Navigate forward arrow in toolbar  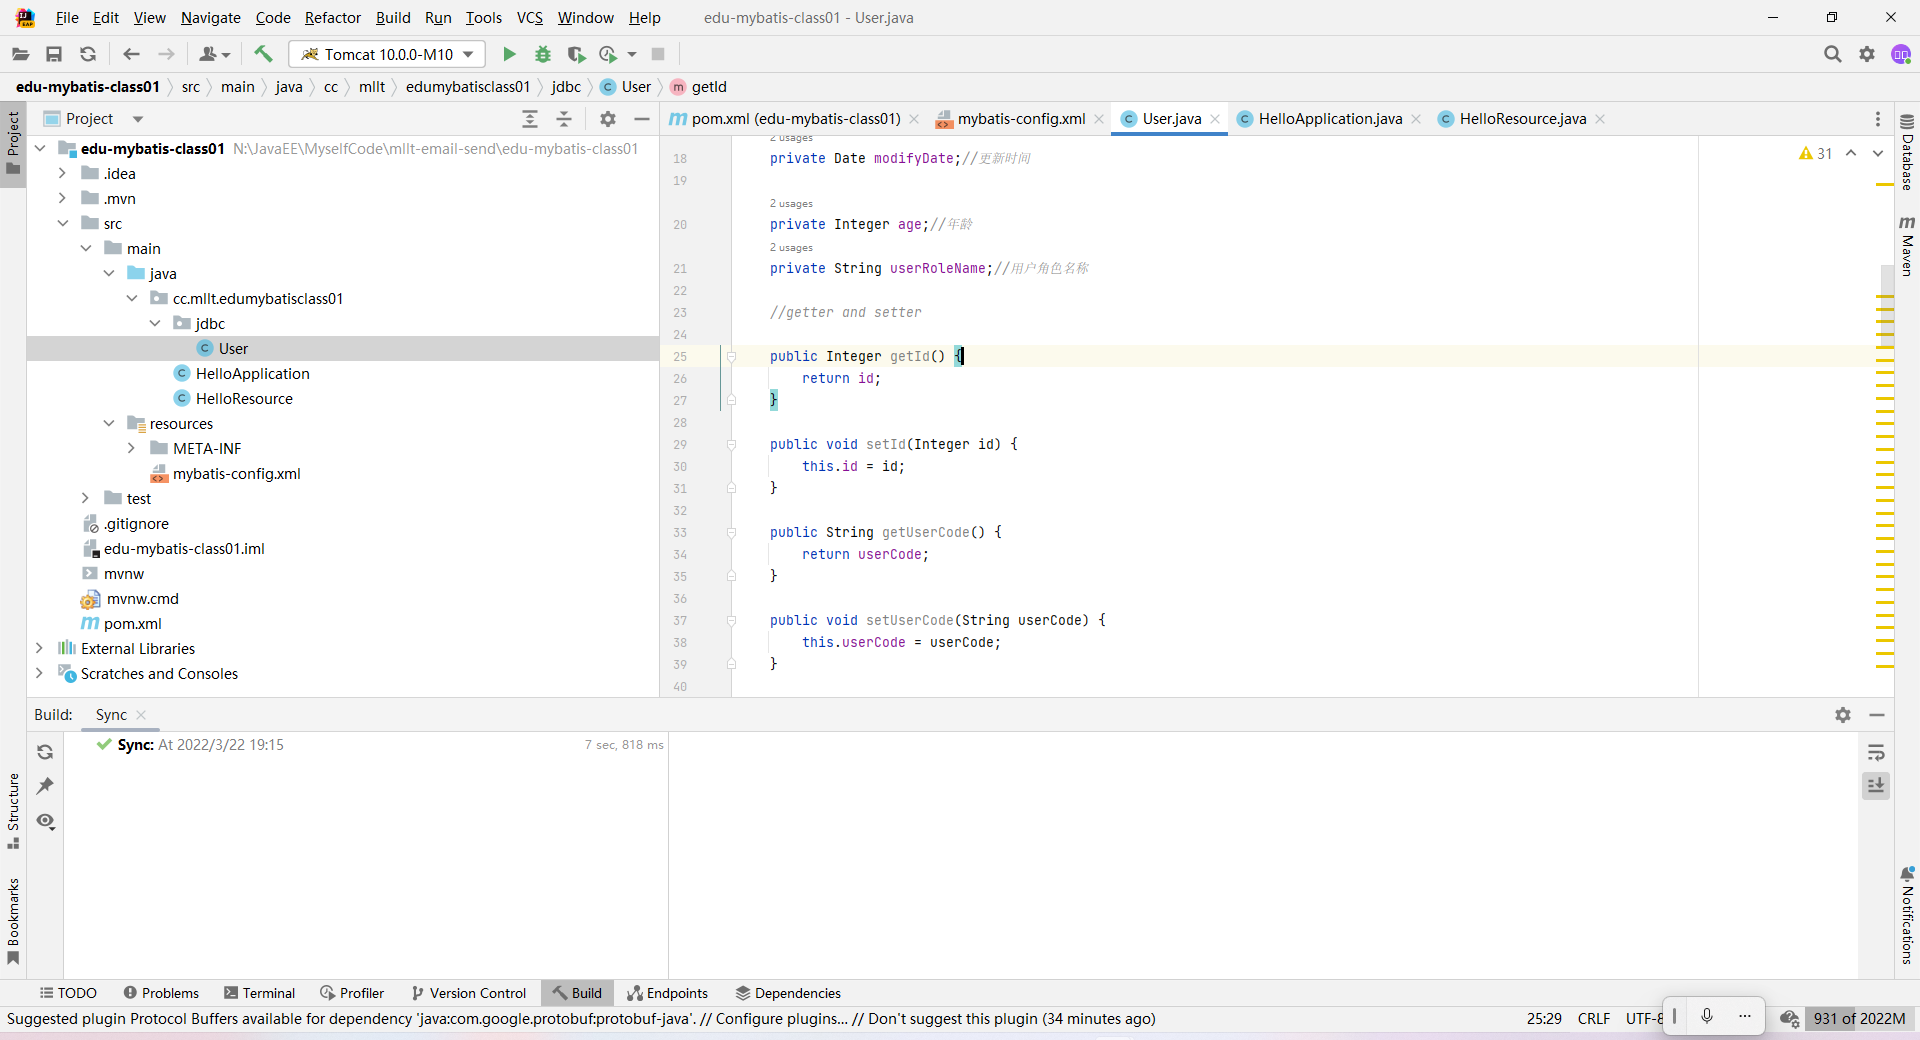[x=166, y=54]
